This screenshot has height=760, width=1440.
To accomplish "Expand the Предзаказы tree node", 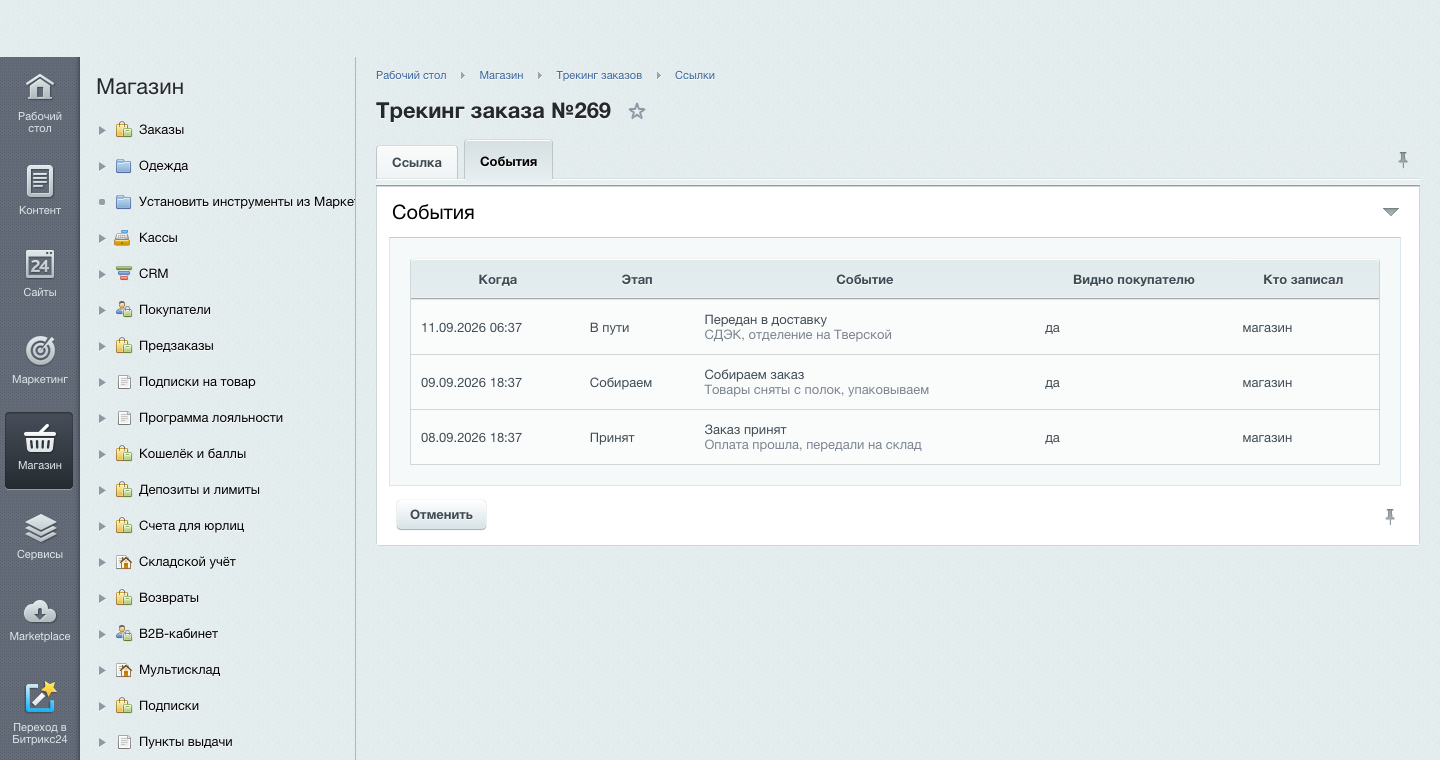I will [102, 346].
